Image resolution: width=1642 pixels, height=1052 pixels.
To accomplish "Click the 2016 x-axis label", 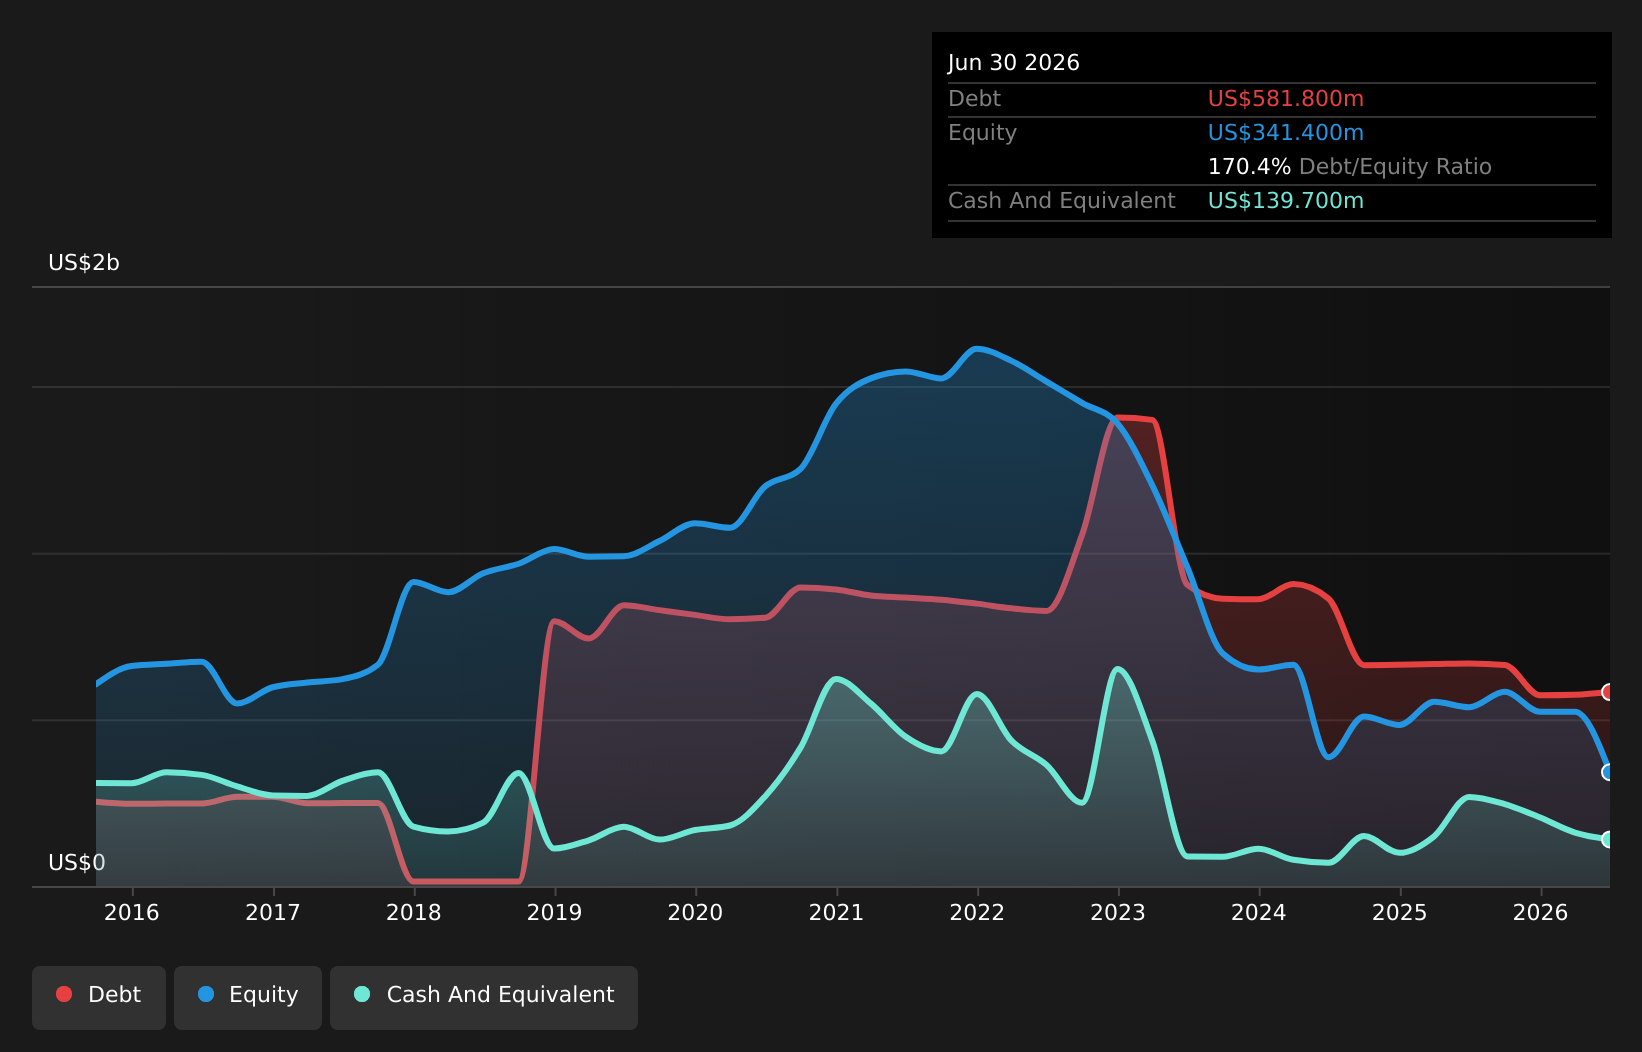I will click(132, 912).
